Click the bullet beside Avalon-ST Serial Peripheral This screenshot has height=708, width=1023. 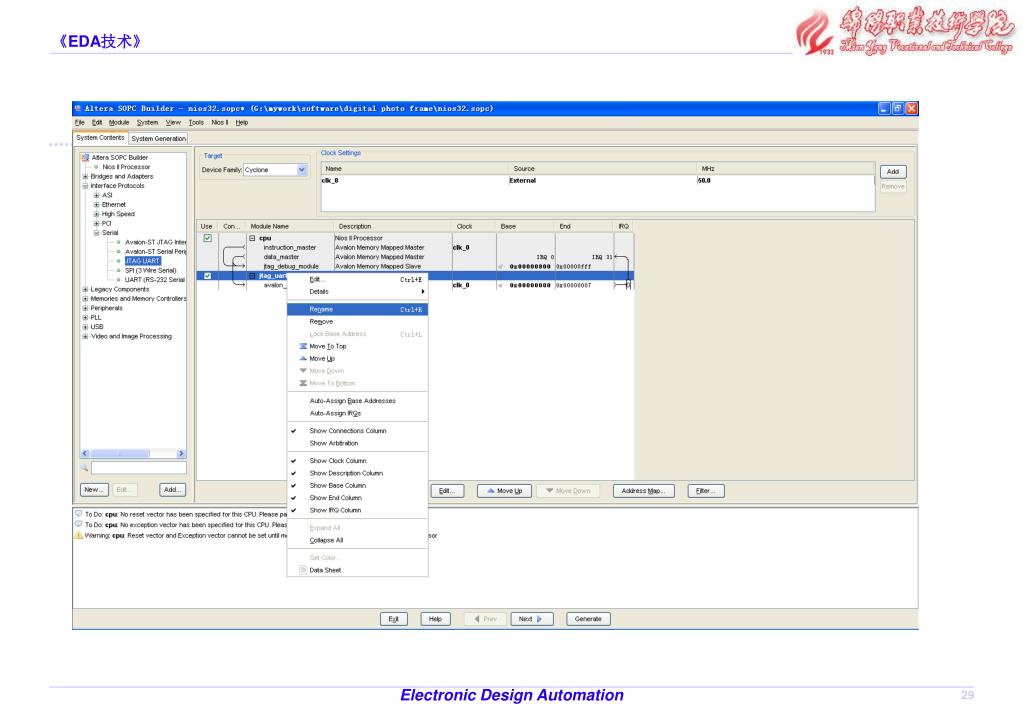pyautogui.click(x=118, y=251)
